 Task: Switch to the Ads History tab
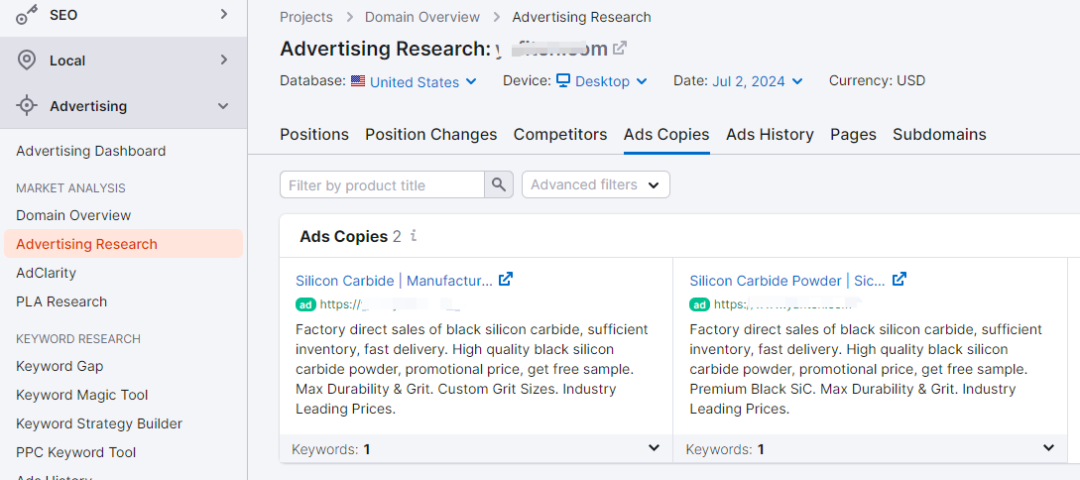pos(769,134)
